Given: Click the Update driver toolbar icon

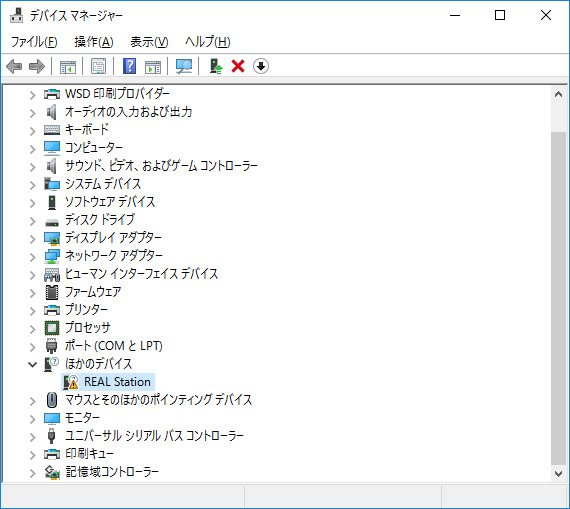Looking at the screenshot, I should click(216, 66).
